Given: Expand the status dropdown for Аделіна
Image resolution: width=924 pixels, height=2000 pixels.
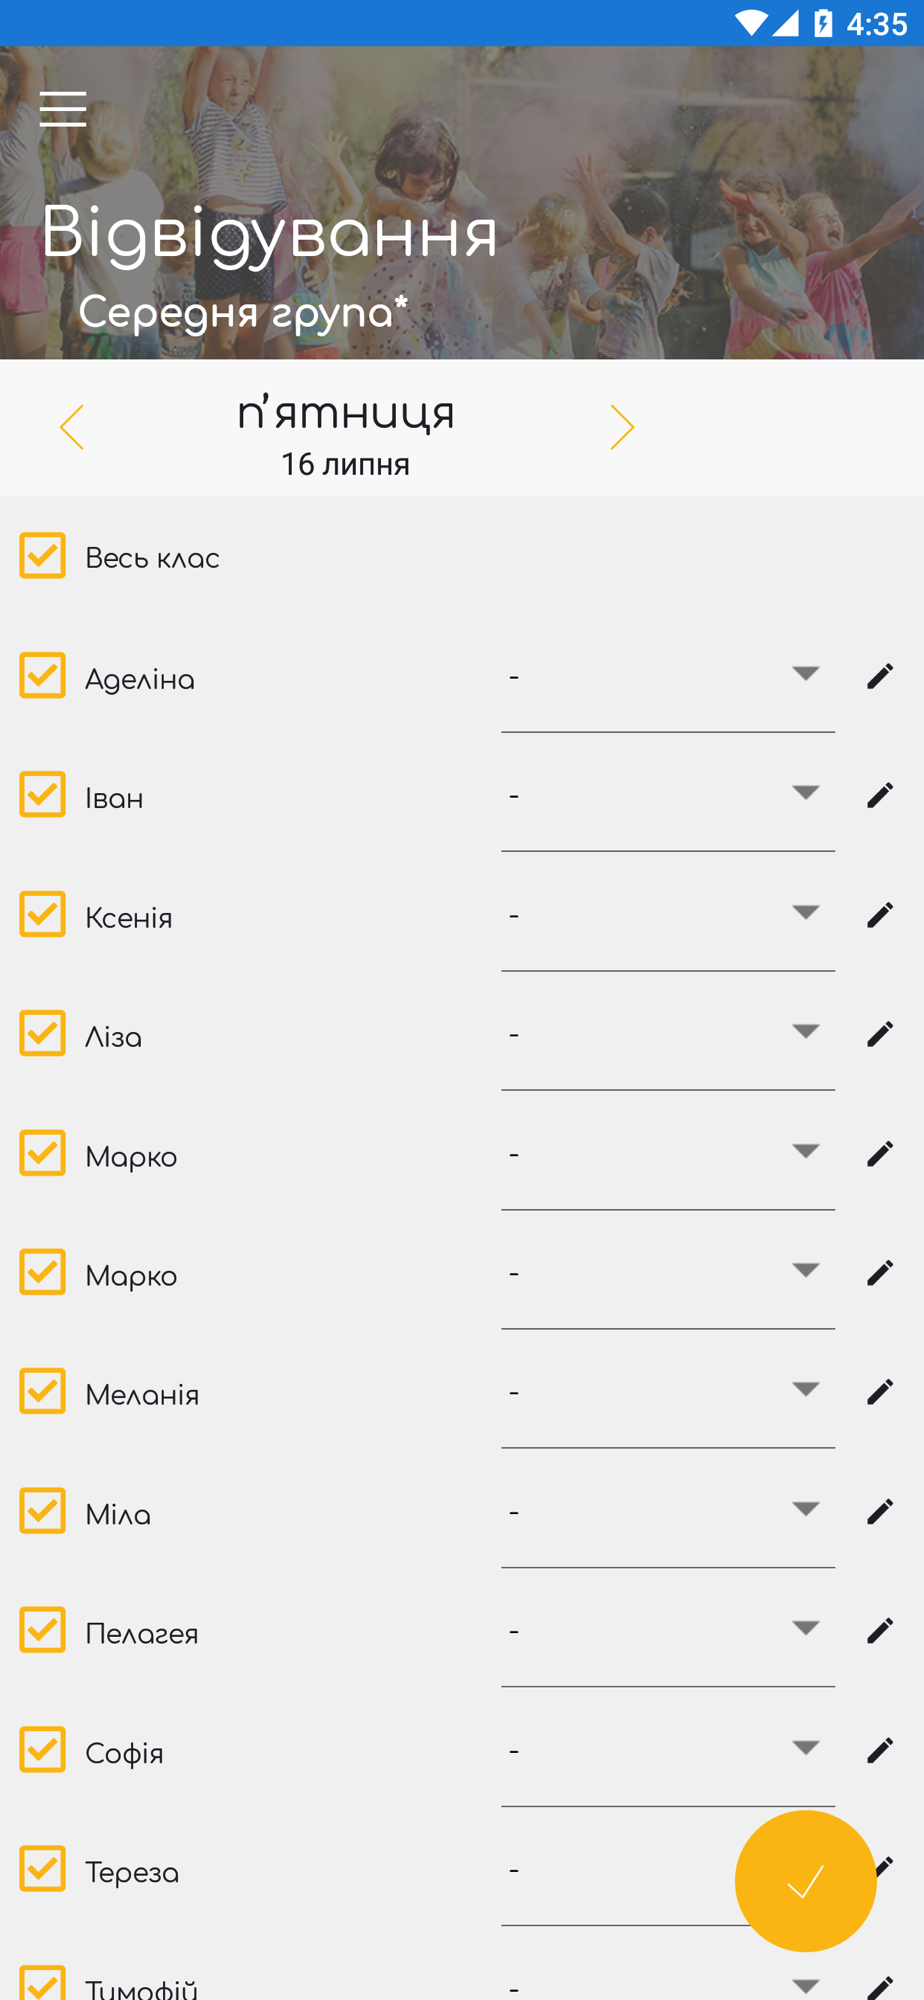Looking at the screenshot, I should coord(668,677).
